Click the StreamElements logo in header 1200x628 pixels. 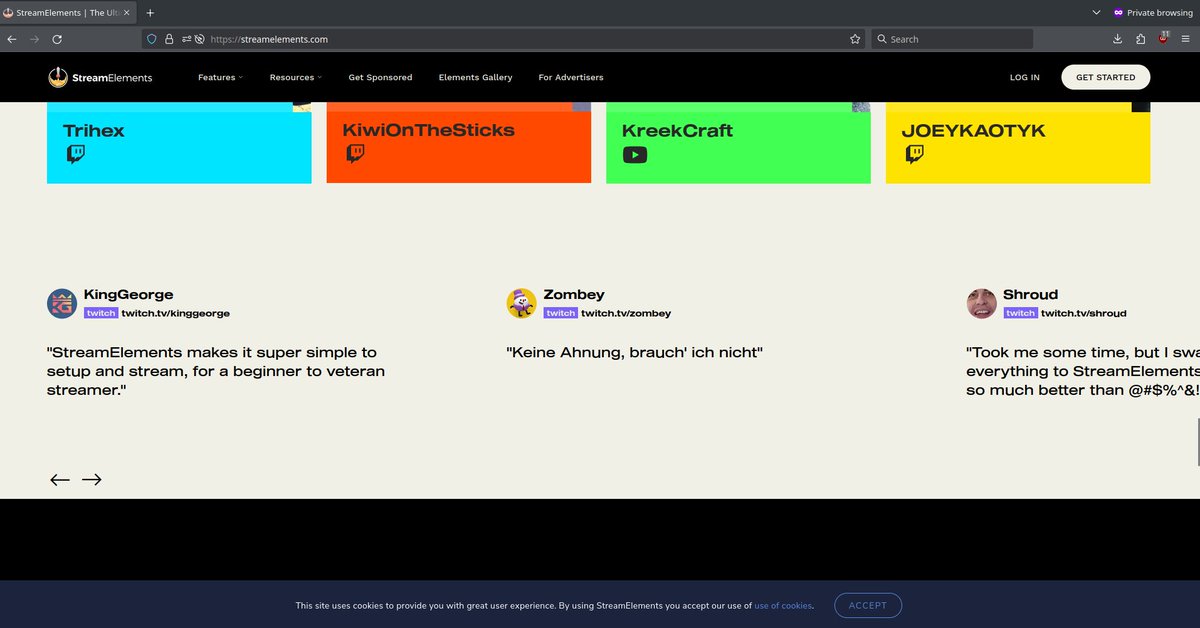tap(100, 77)
